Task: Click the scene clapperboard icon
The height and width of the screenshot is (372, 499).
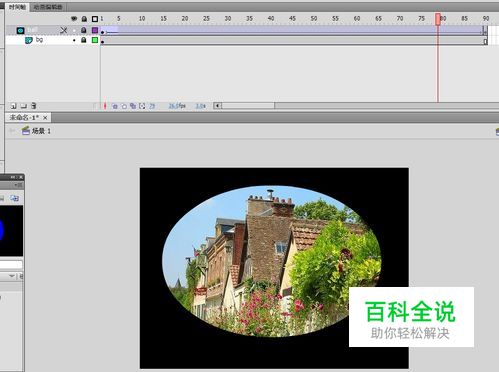Action: [26, 131]
